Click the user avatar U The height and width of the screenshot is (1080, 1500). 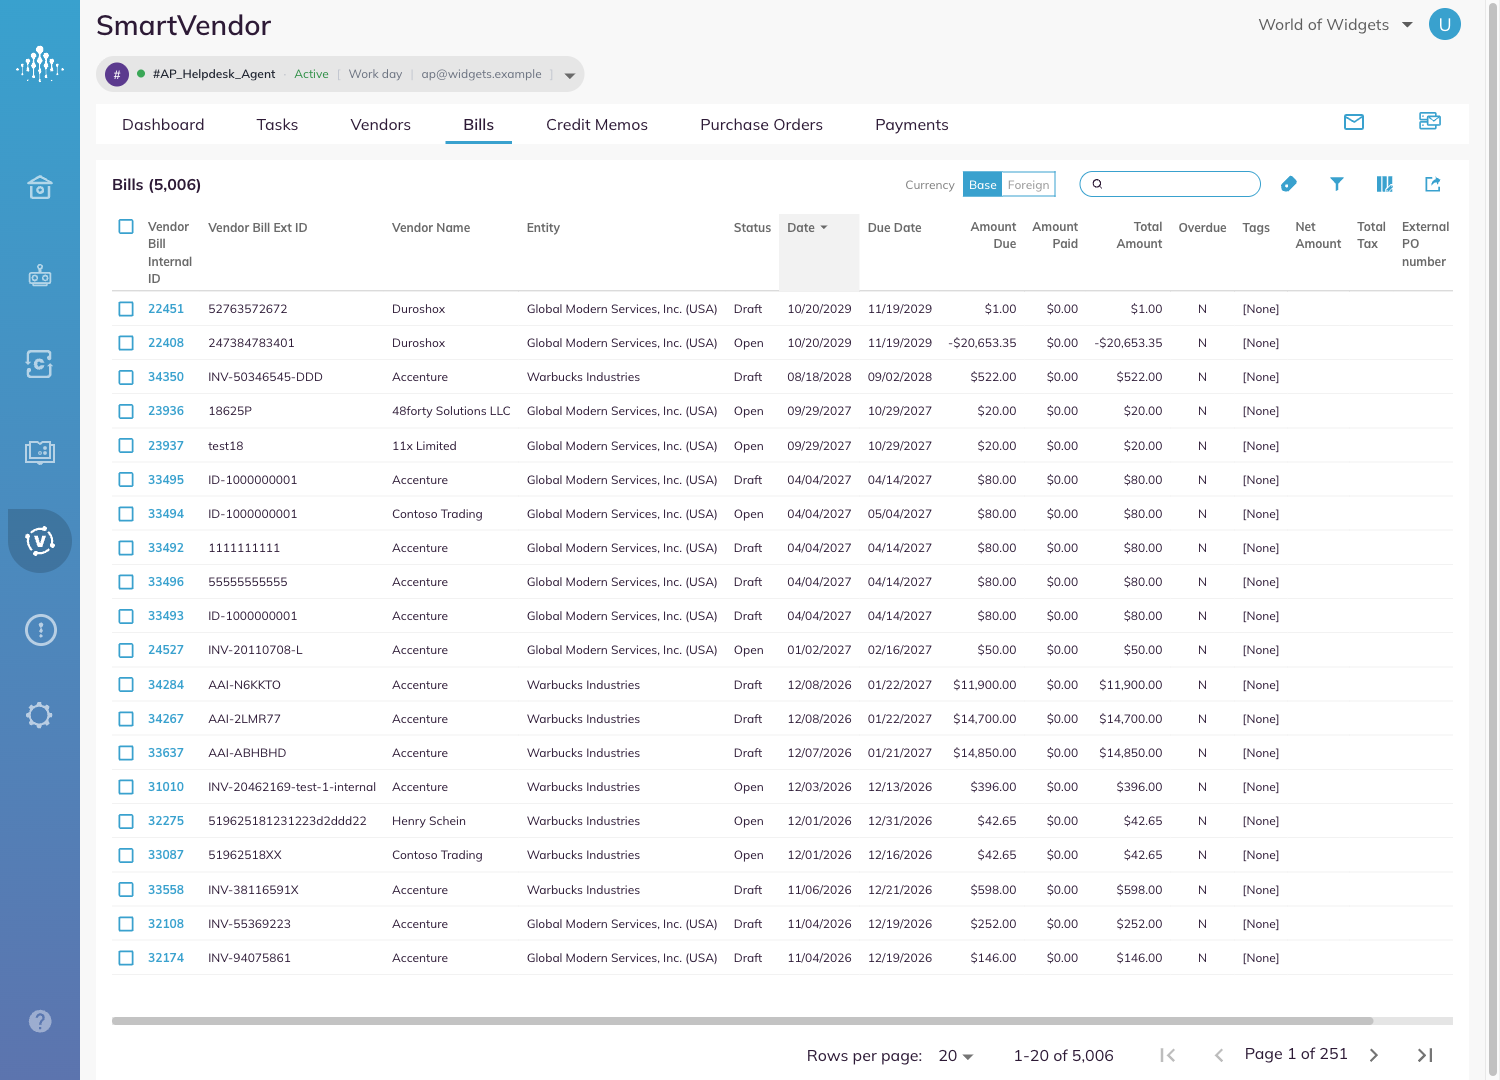pyautogui.click(x=1445, y=24)
